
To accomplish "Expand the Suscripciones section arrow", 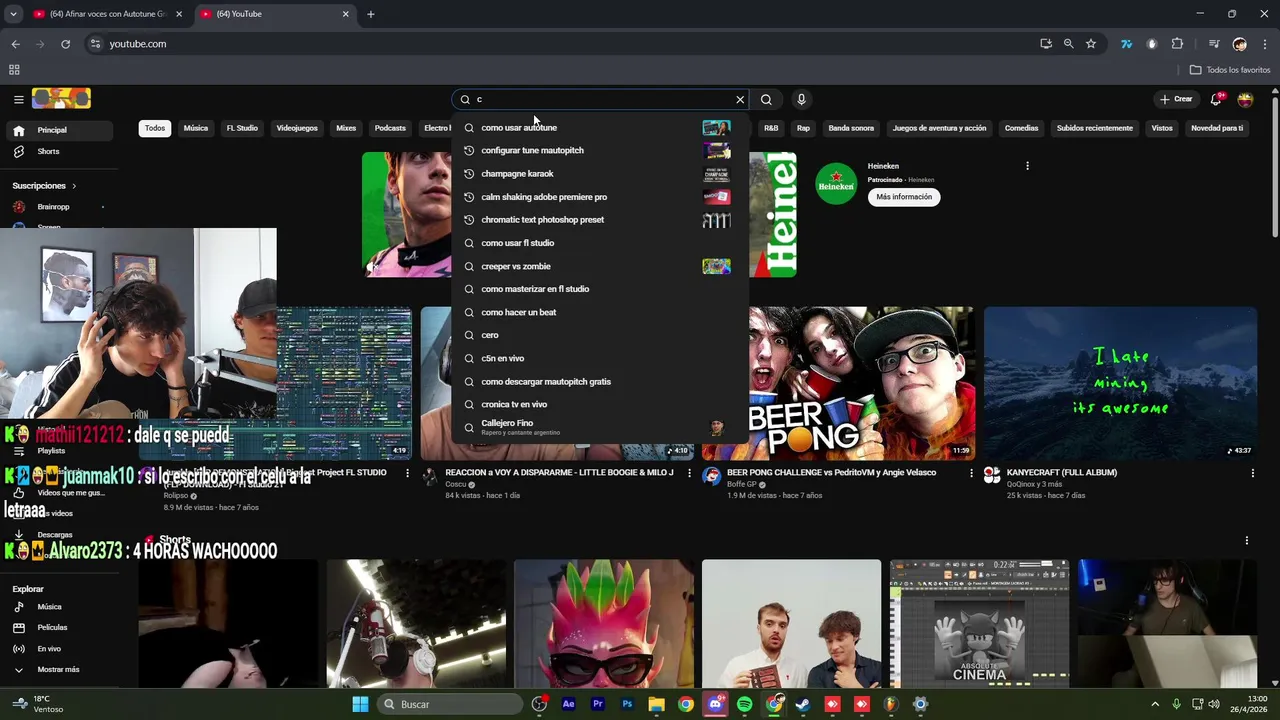I will [74, 186].
